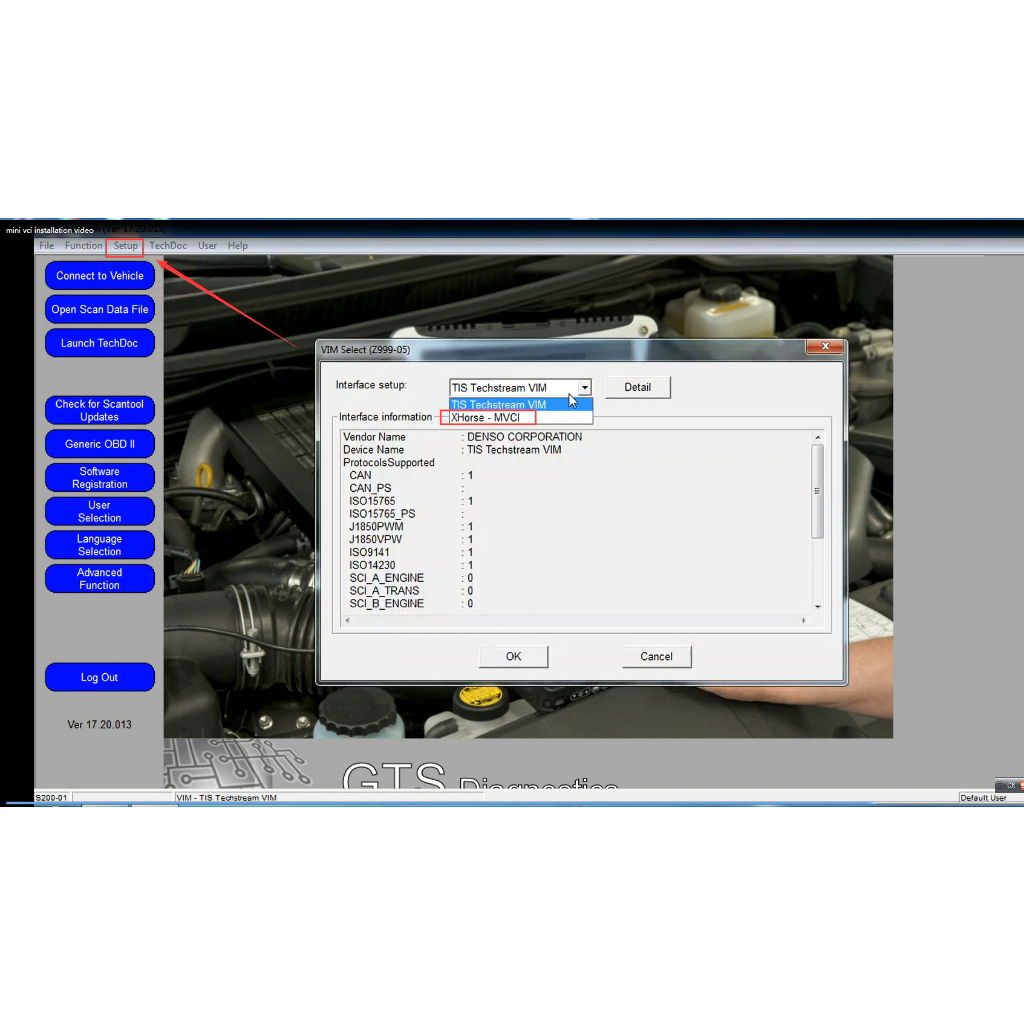This screenshot has width=1024, height=1024.
Task: Click Check for Scantool Updates
Action: coord(100,411)
